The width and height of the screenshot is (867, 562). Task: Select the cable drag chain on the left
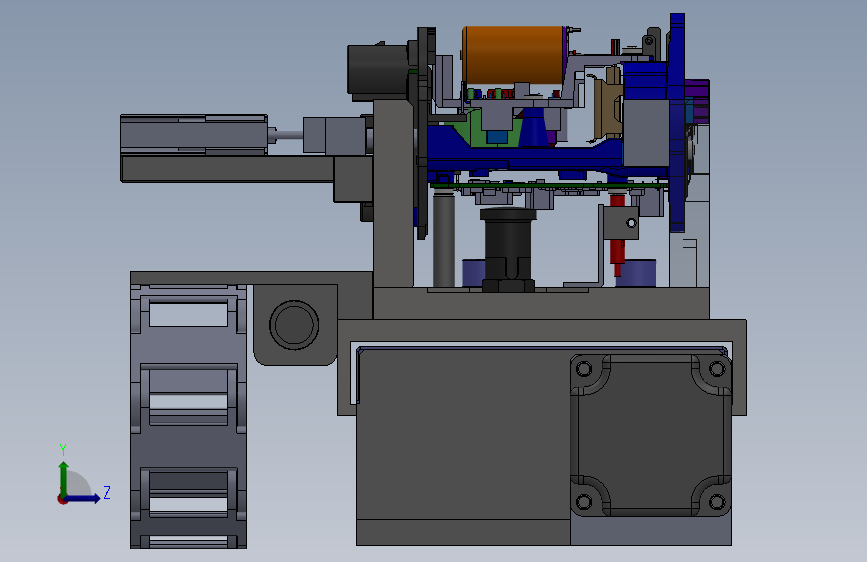[189, 416]
